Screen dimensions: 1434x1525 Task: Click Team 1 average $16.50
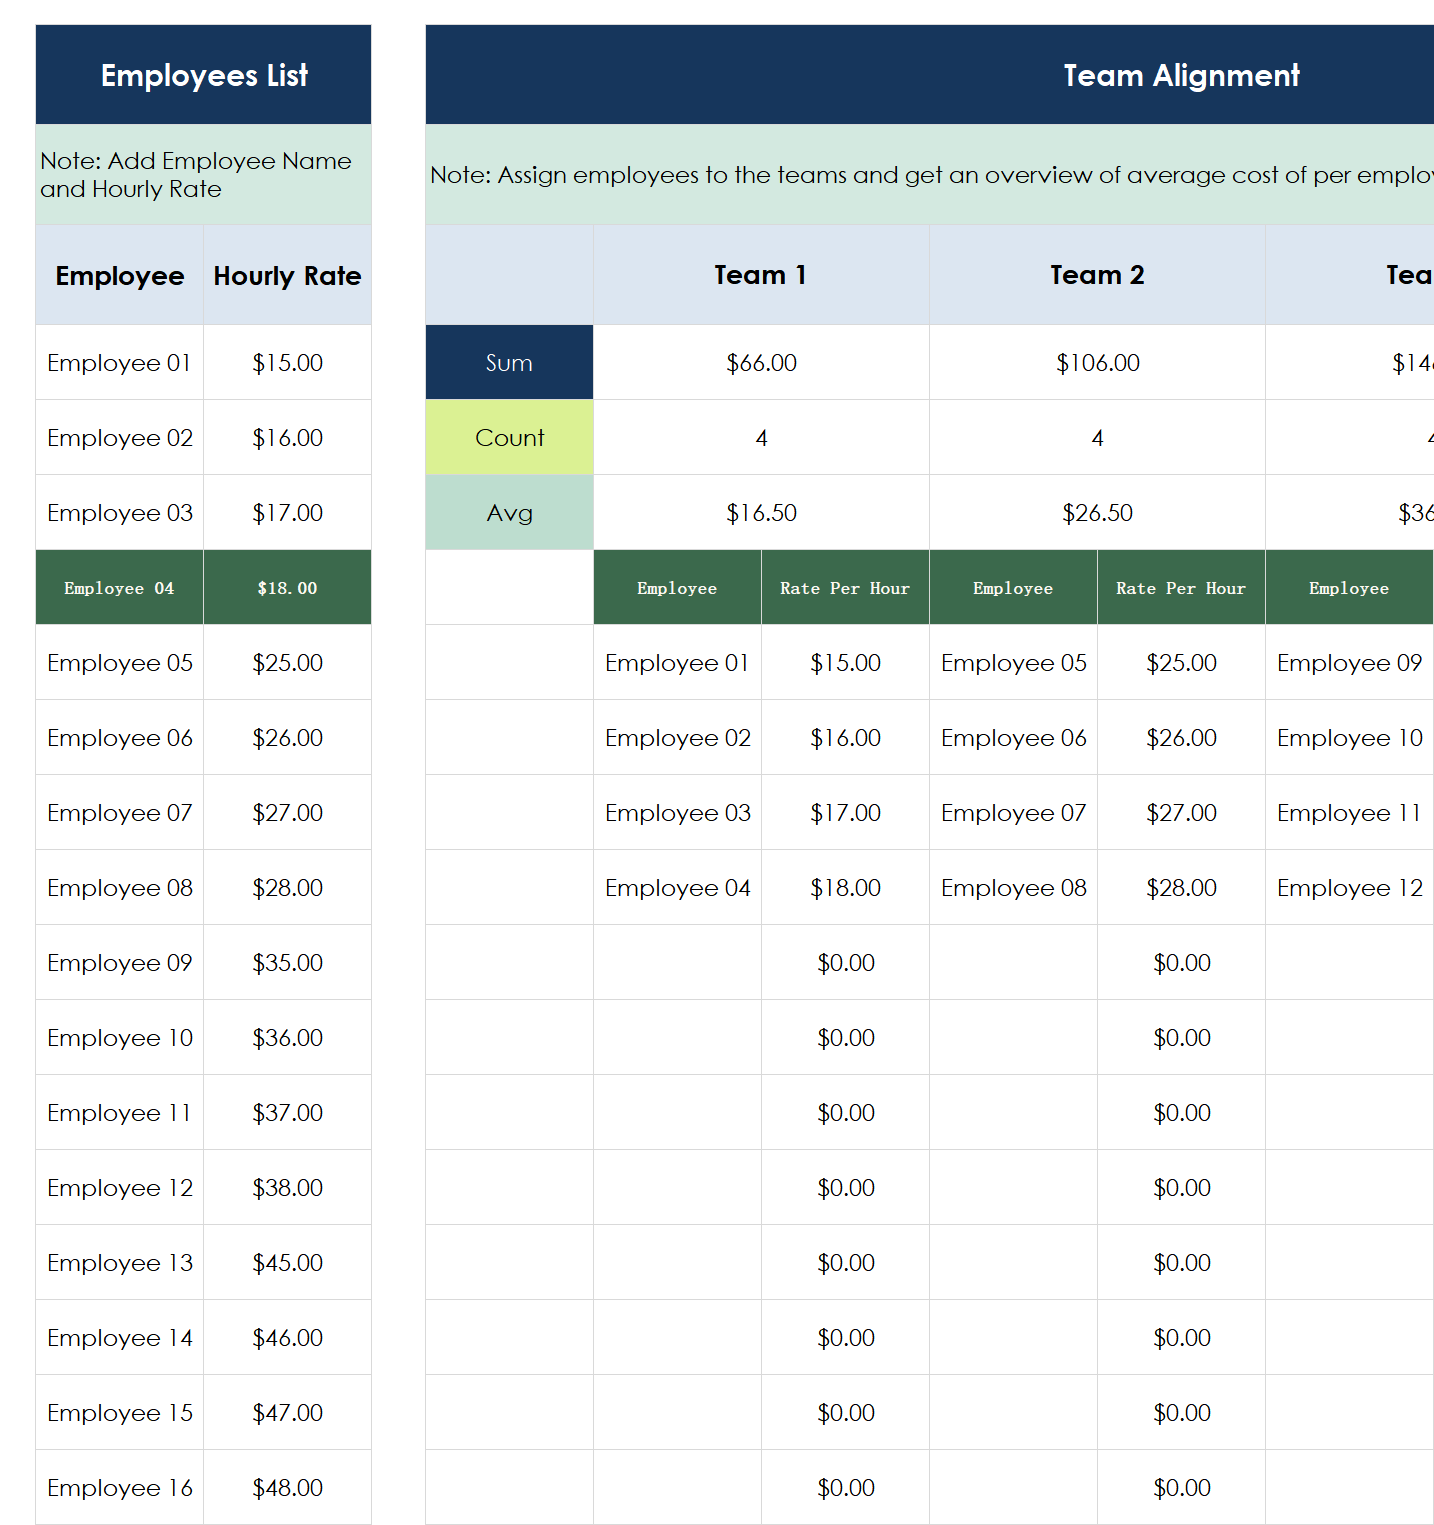coord(761,513)
